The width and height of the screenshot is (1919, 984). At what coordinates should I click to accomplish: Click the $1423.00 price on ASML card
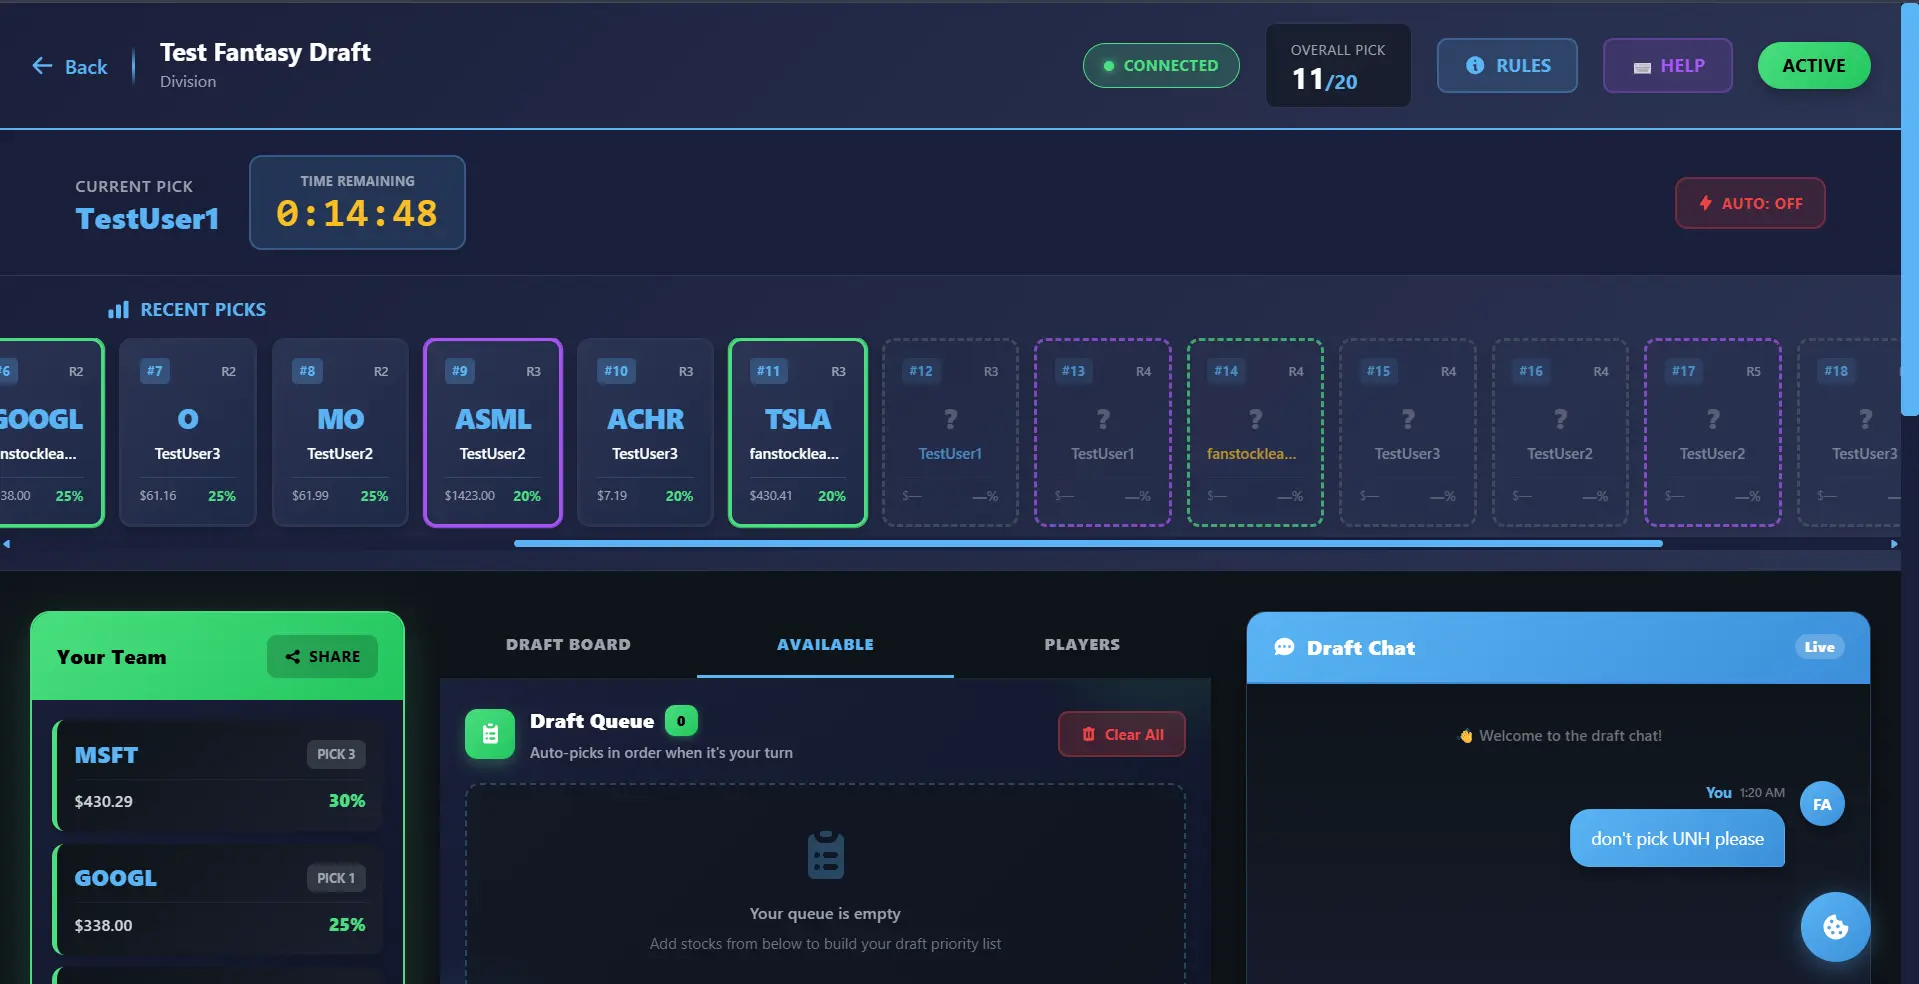469,496
